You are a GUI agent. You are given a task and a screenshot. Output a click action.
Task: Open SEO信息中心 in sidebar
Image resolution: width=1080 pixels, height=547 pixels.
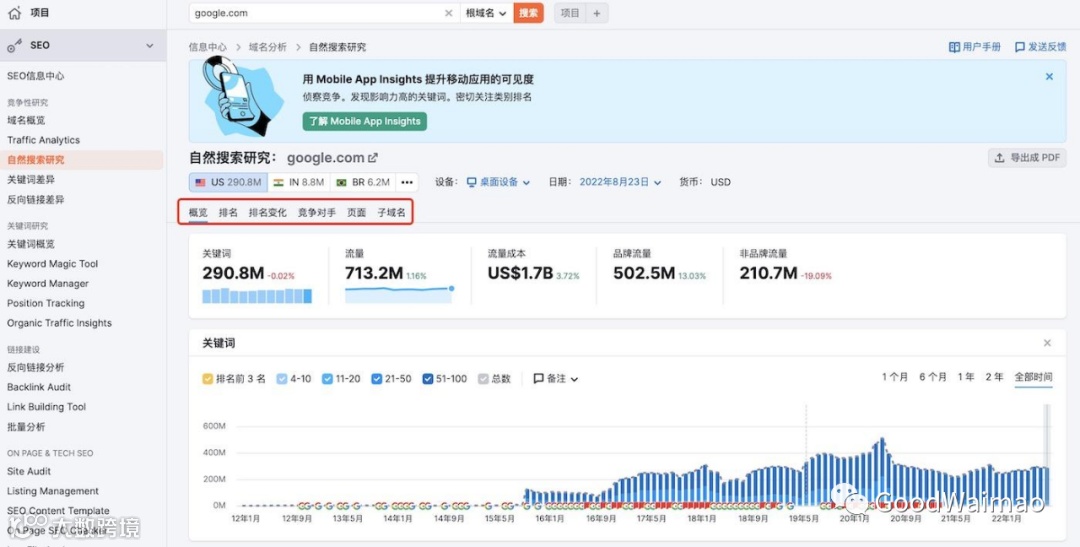click(x=36, y=76)
